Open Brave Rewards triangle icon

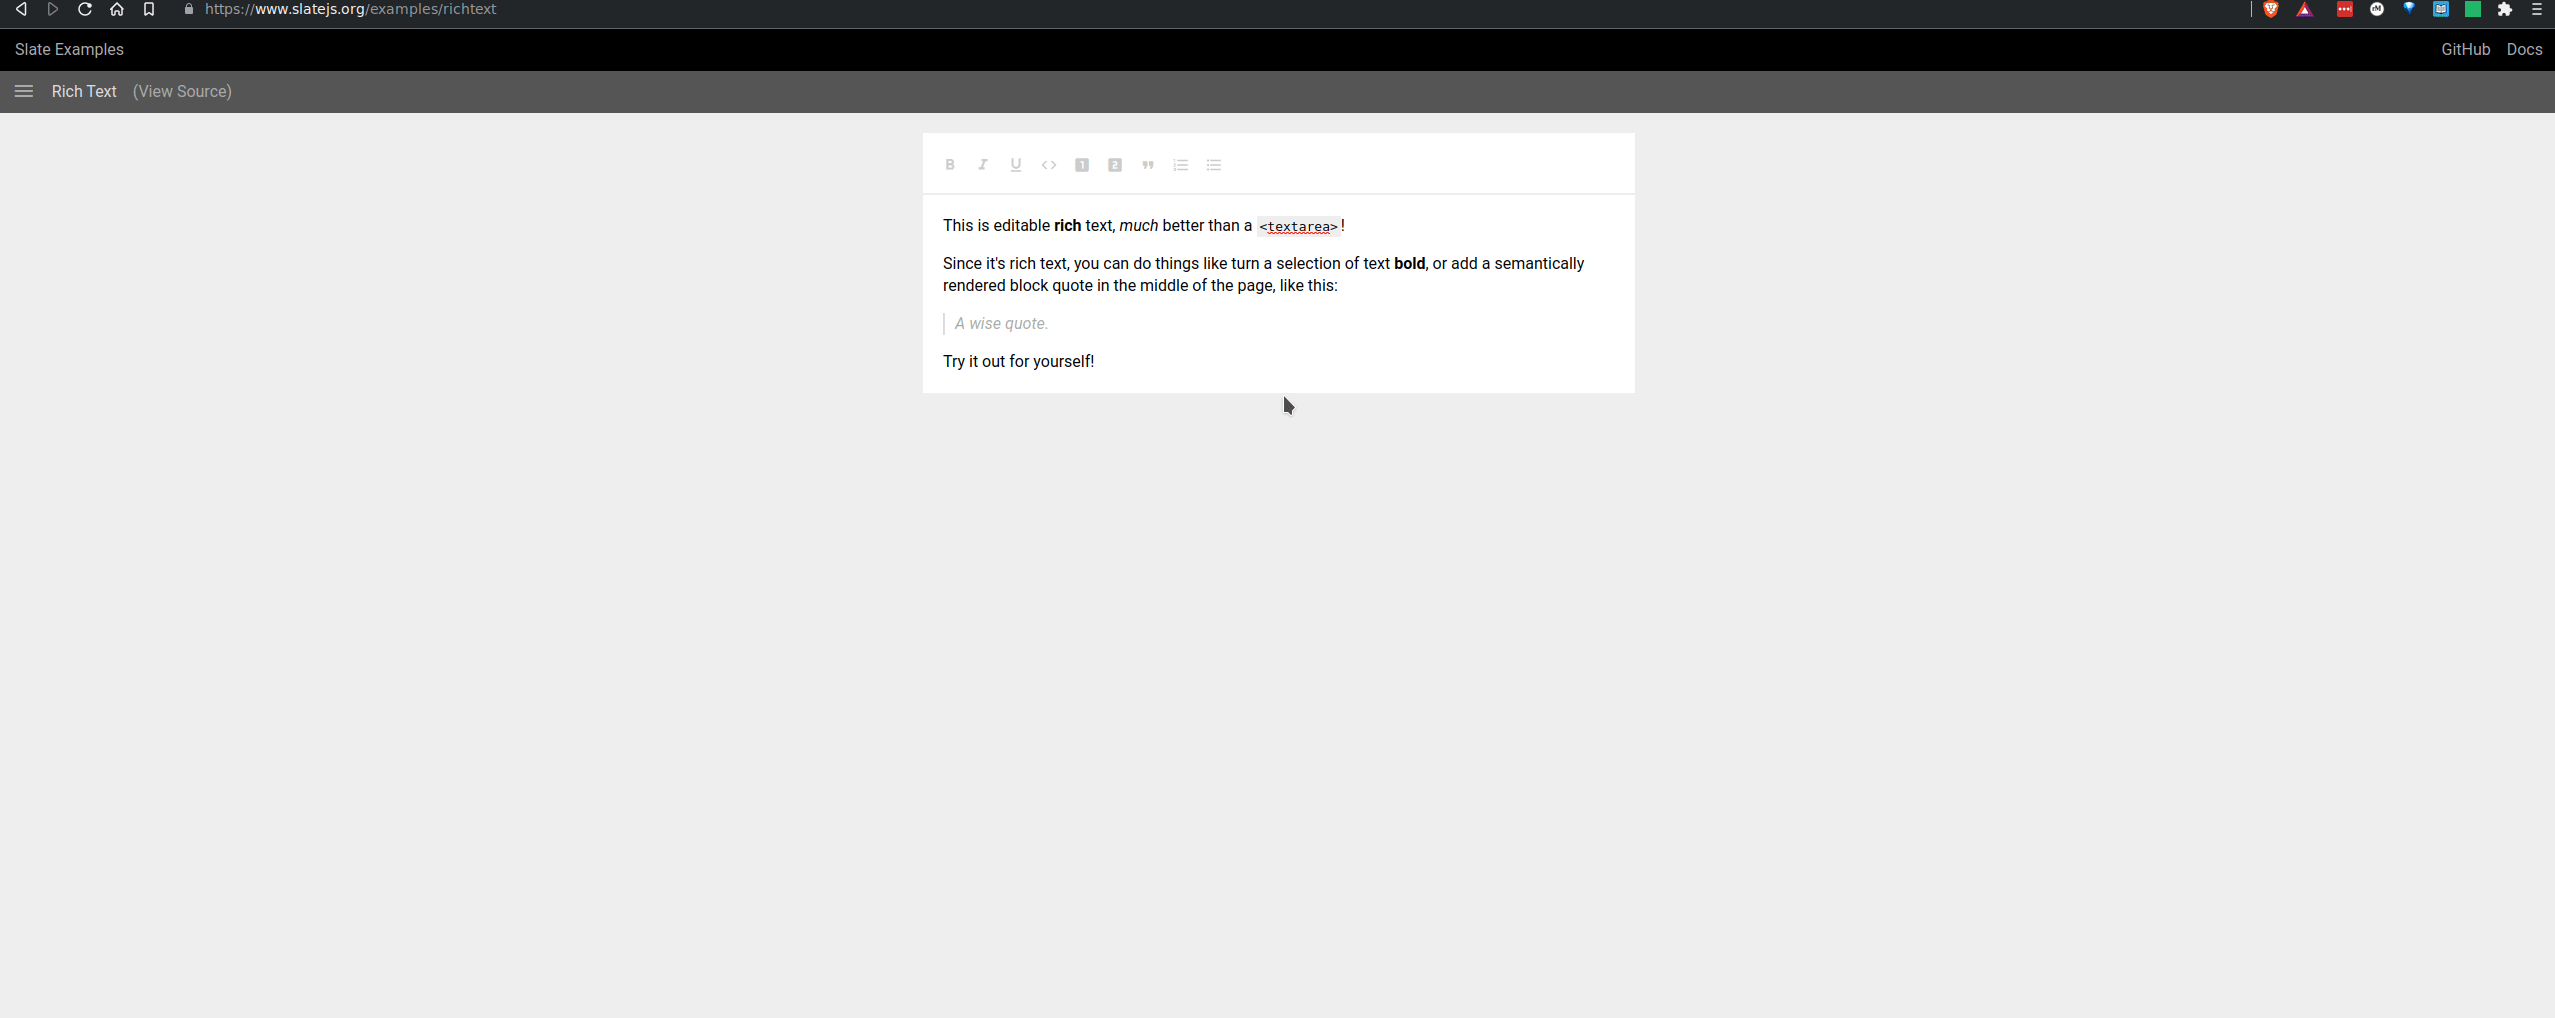pos(2305,9)
